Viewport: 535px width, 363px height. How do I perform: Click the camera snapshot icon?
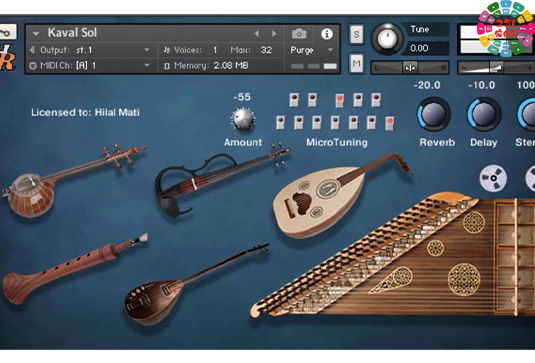click(x=299, y=34)
